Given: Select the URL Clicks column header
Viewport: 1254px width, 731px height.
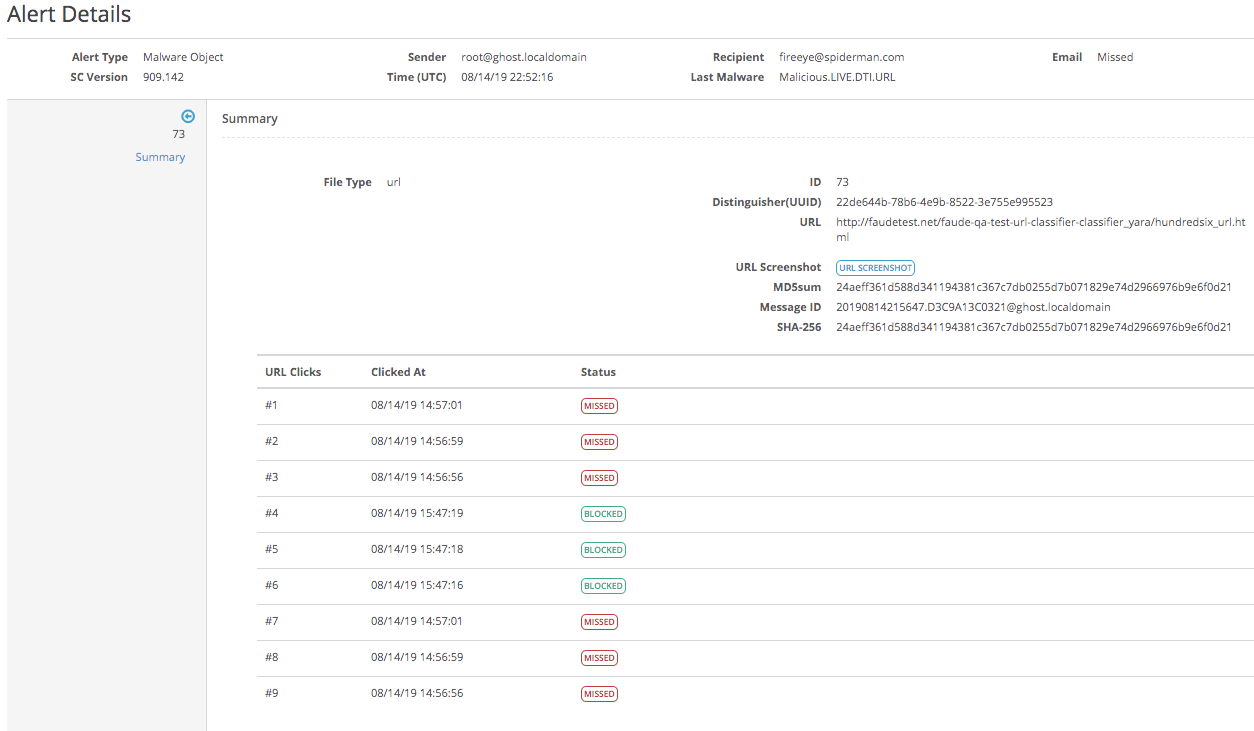Looking at the screenshot, I should (x=293, y=372).
